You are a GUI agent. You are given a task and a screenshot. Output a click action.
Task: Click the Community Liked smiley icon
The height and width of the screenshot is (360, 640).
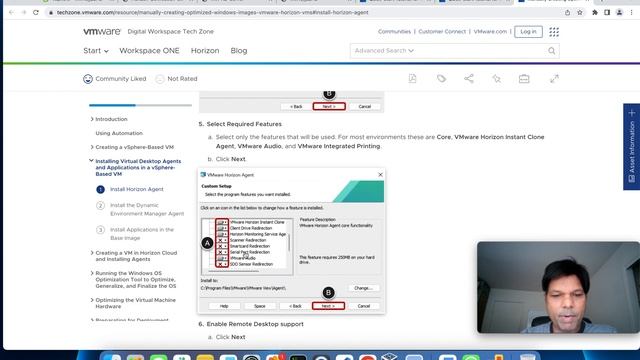(x=88, y=79)
